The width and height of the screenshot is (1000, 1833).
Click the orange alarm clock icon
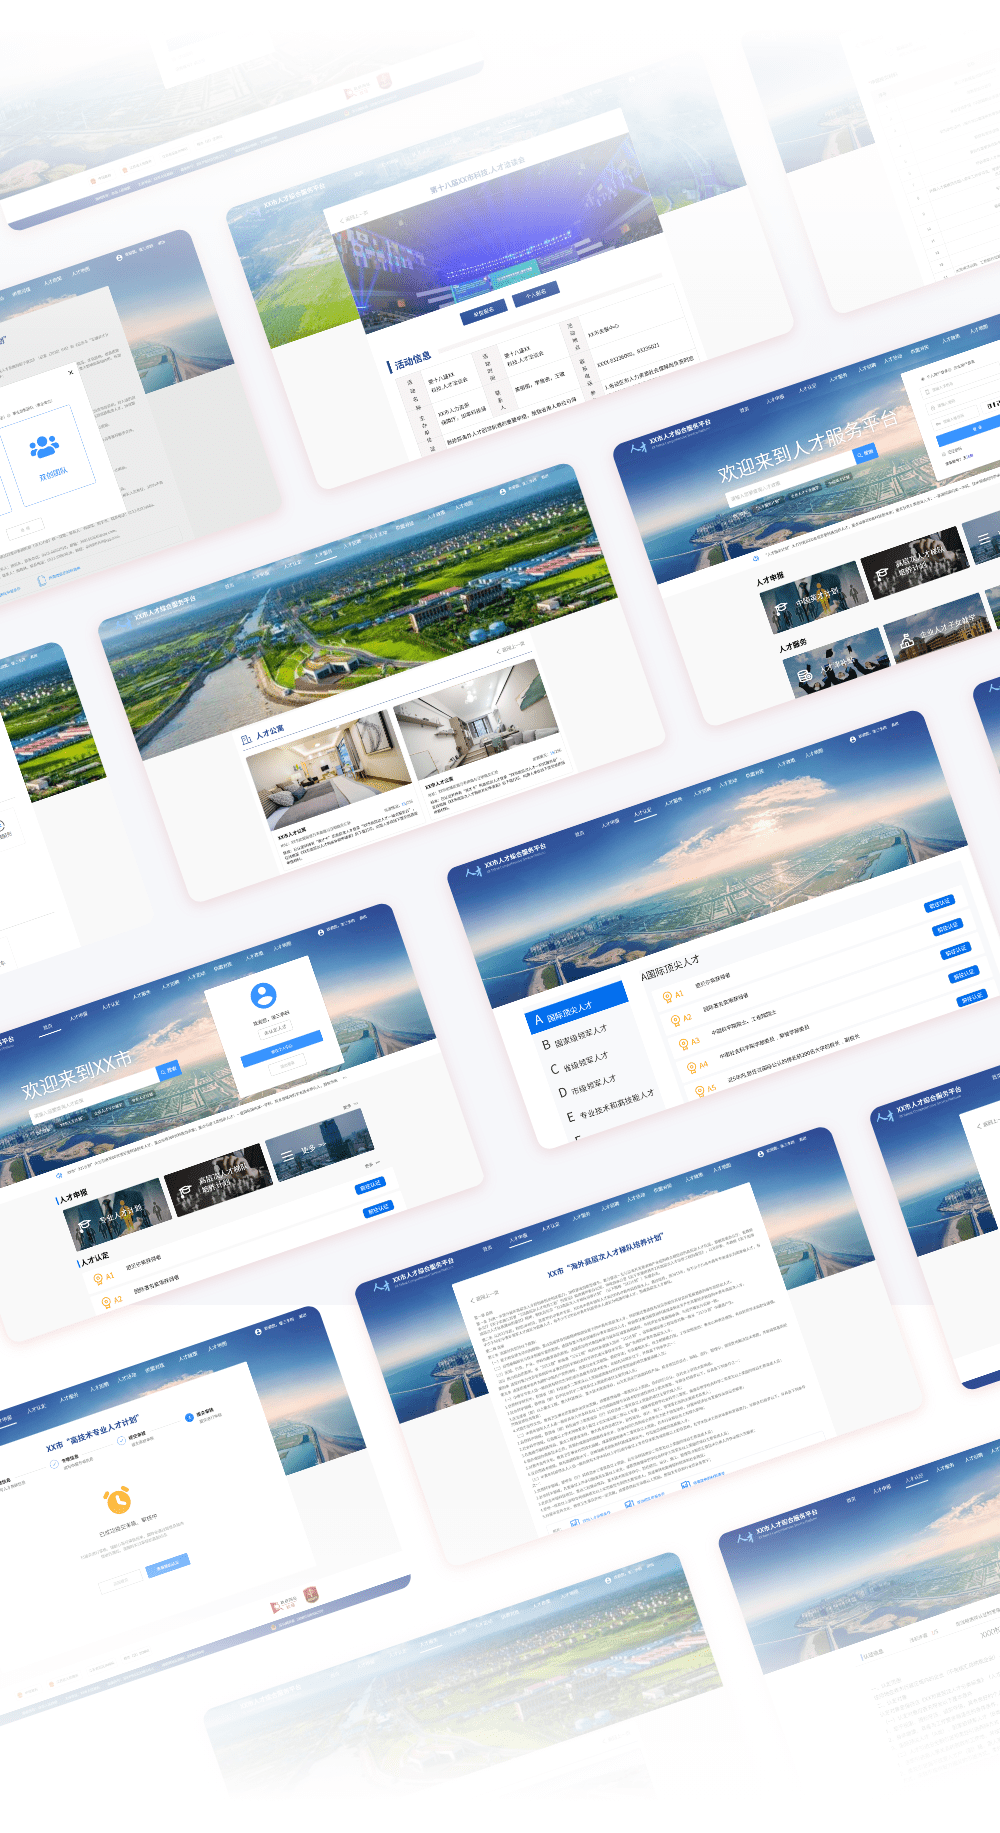118,1500
